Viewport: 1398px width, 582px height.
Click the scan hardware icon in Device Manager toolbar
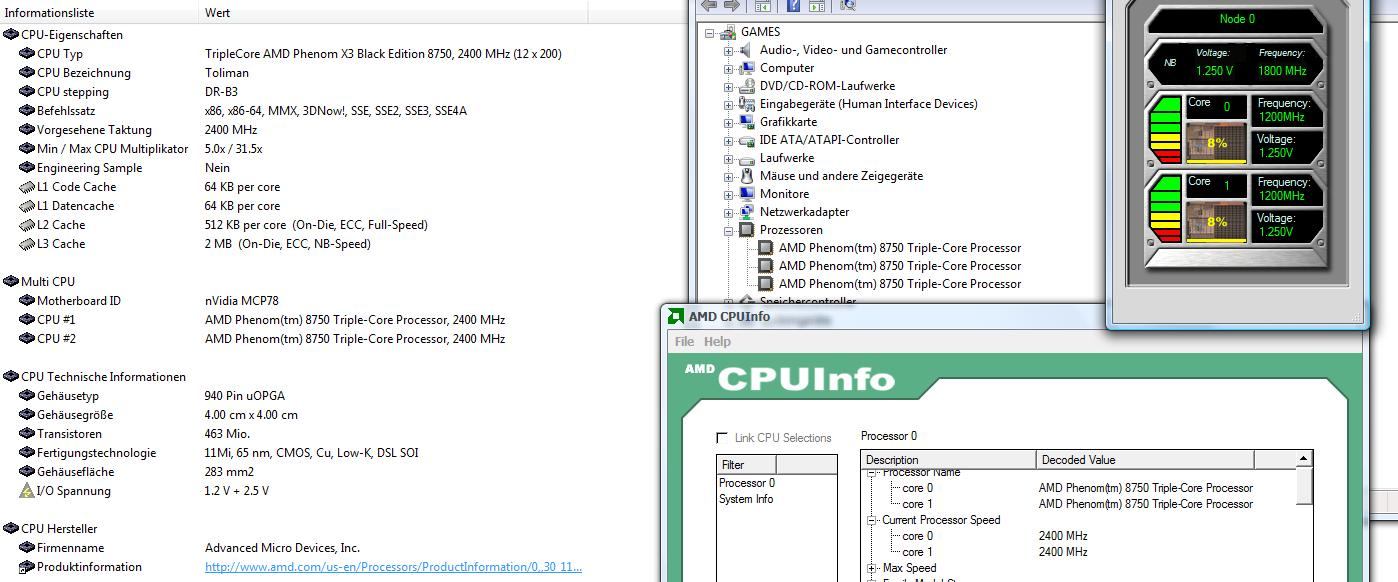pyautogui.click(x=848, y=5)
